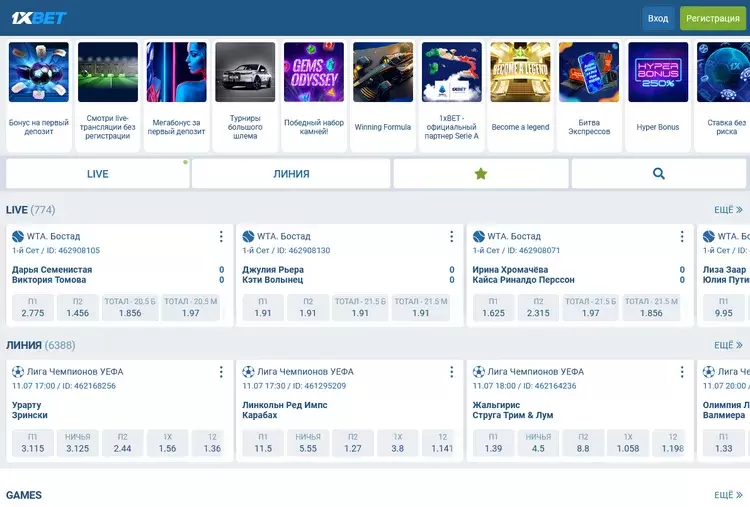Image resolution: width=750 pixels, height=507 pixels.
Task: Select 1X odds 1.56 Урарту match
Action: coord(167,443)
